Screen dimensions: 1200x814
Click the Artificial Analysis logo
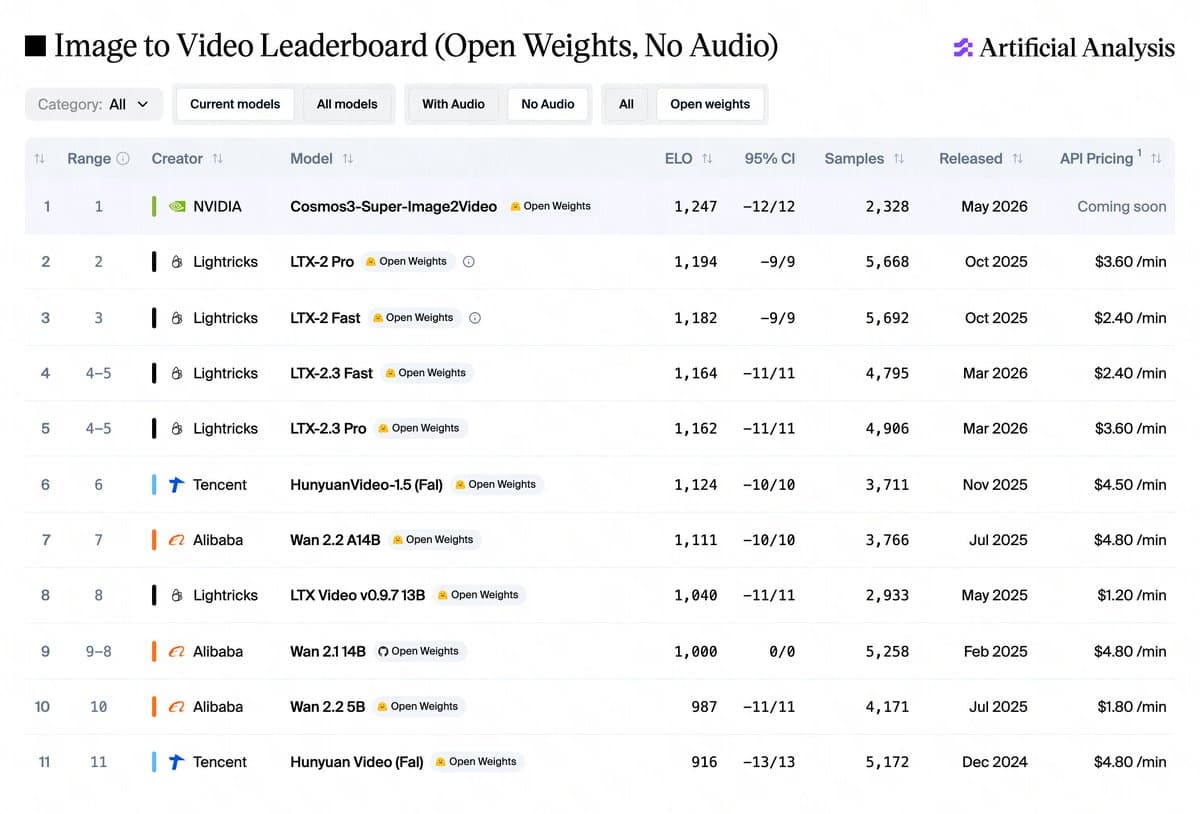click(1064, 47)
